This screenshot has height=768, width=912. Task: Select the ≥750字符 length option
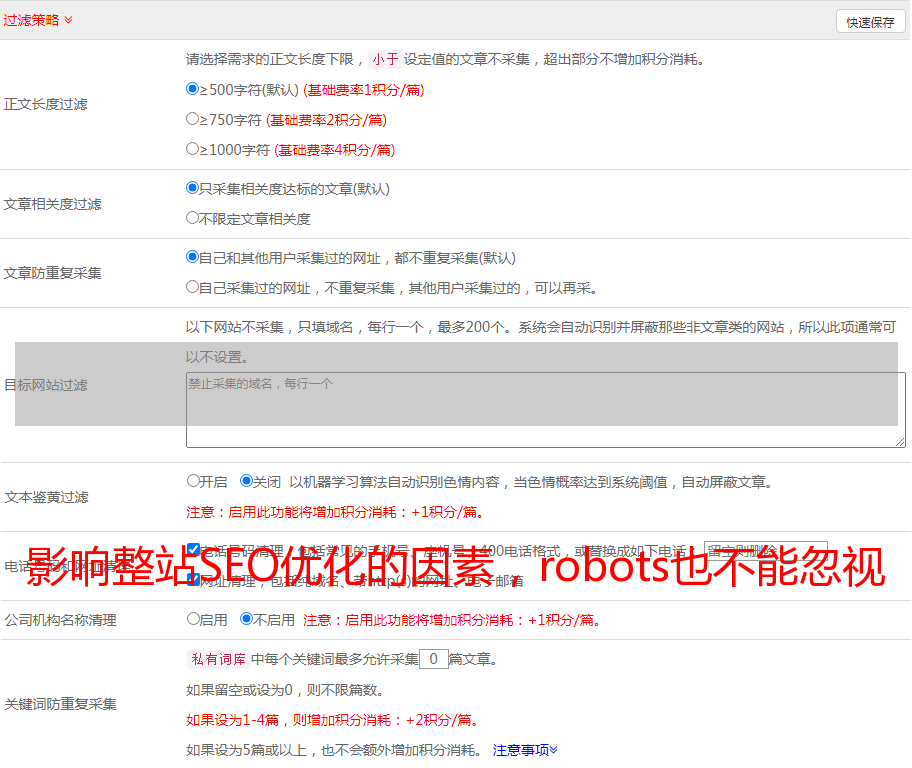[193, 119]
